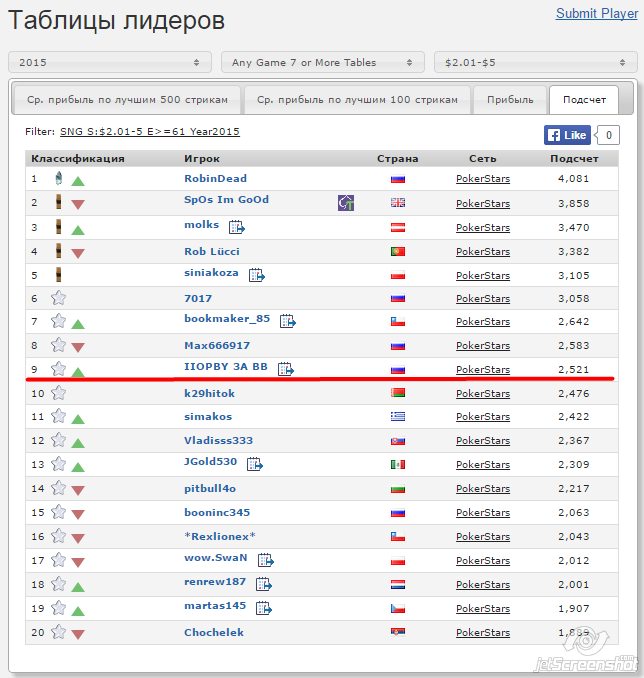Click the Russian flag in the RobinDead row
Screen dimensions: 644x678
pyautogui.click(x=398, y=179)
